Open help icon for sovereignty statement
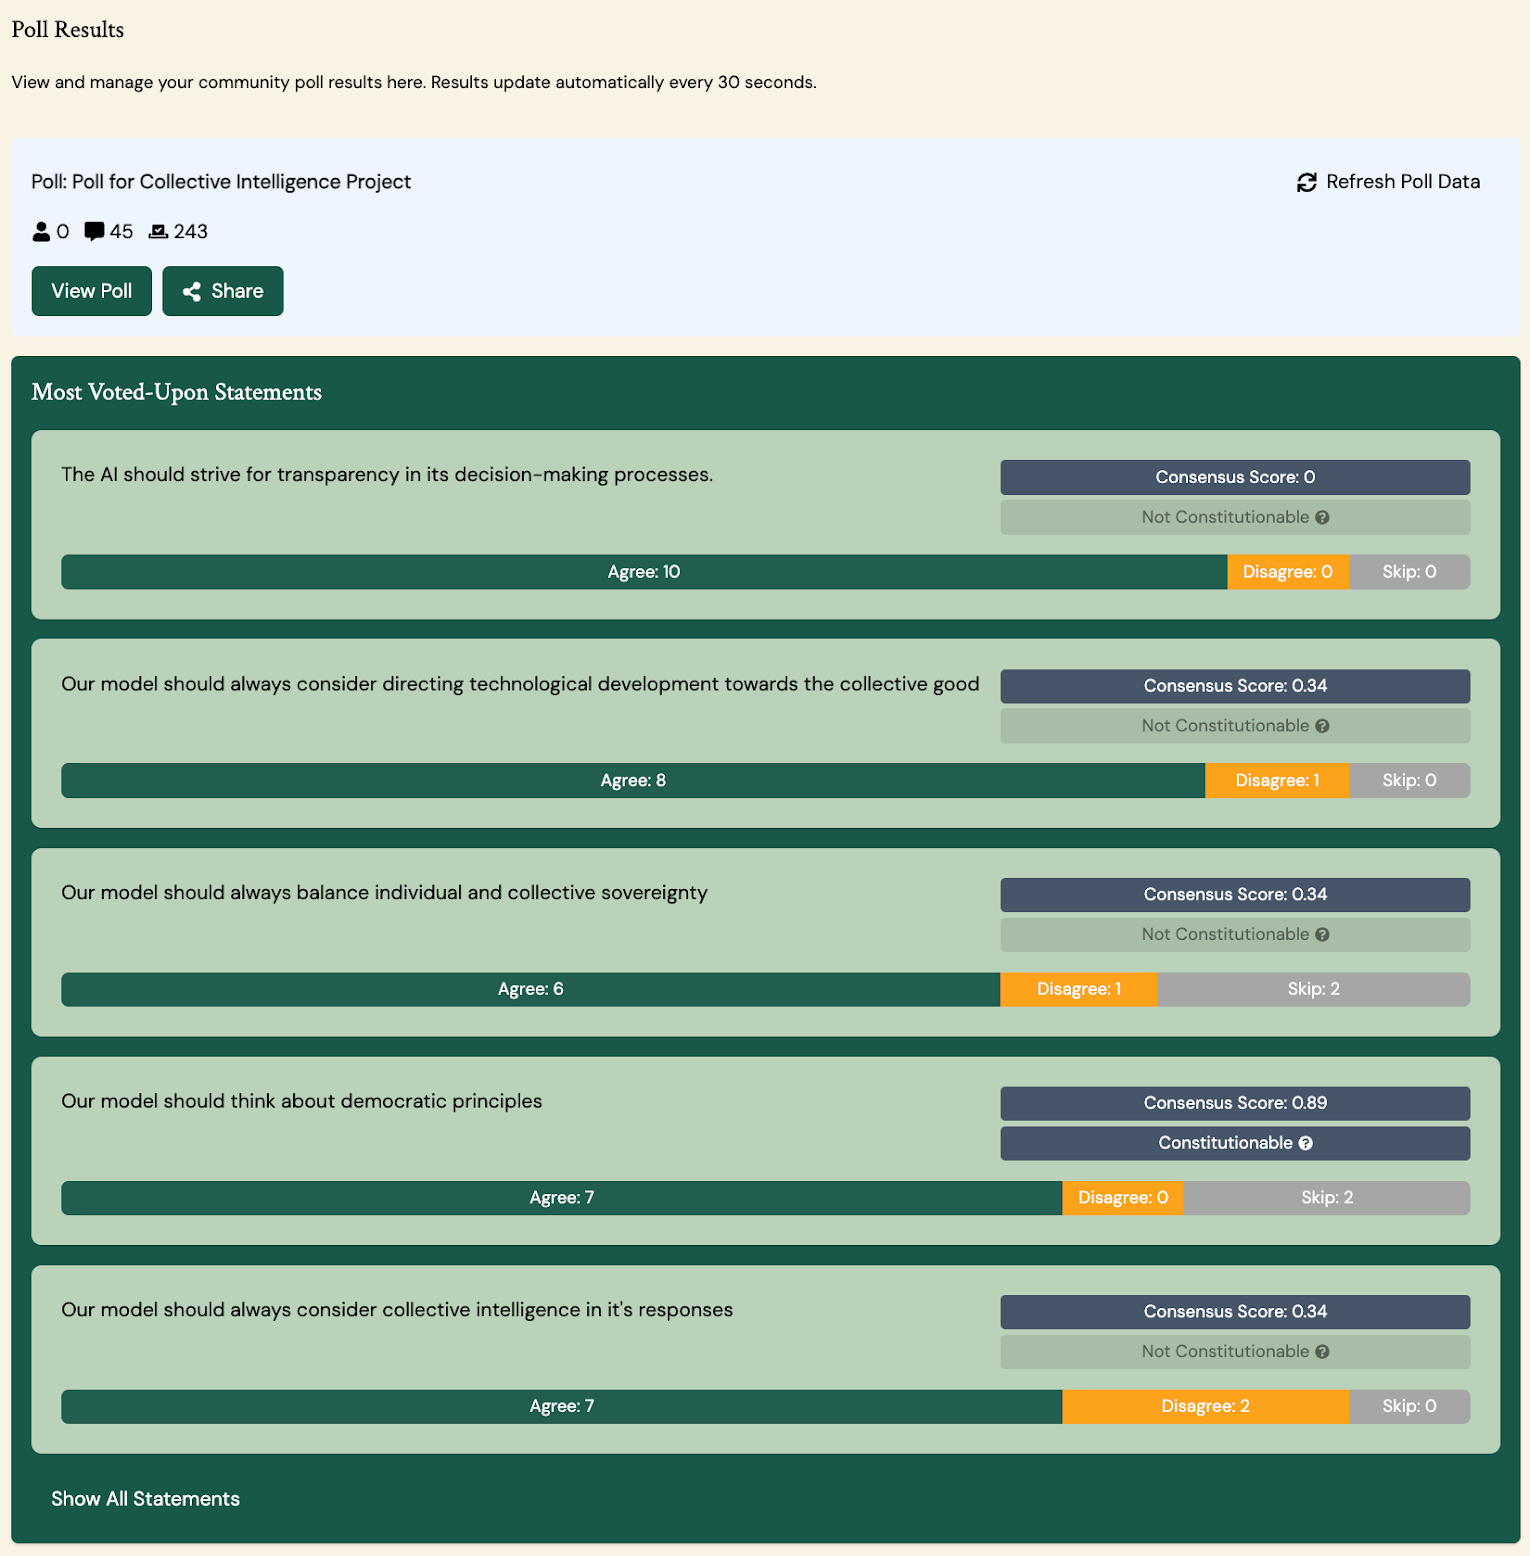 click(x=1322, y=934)
